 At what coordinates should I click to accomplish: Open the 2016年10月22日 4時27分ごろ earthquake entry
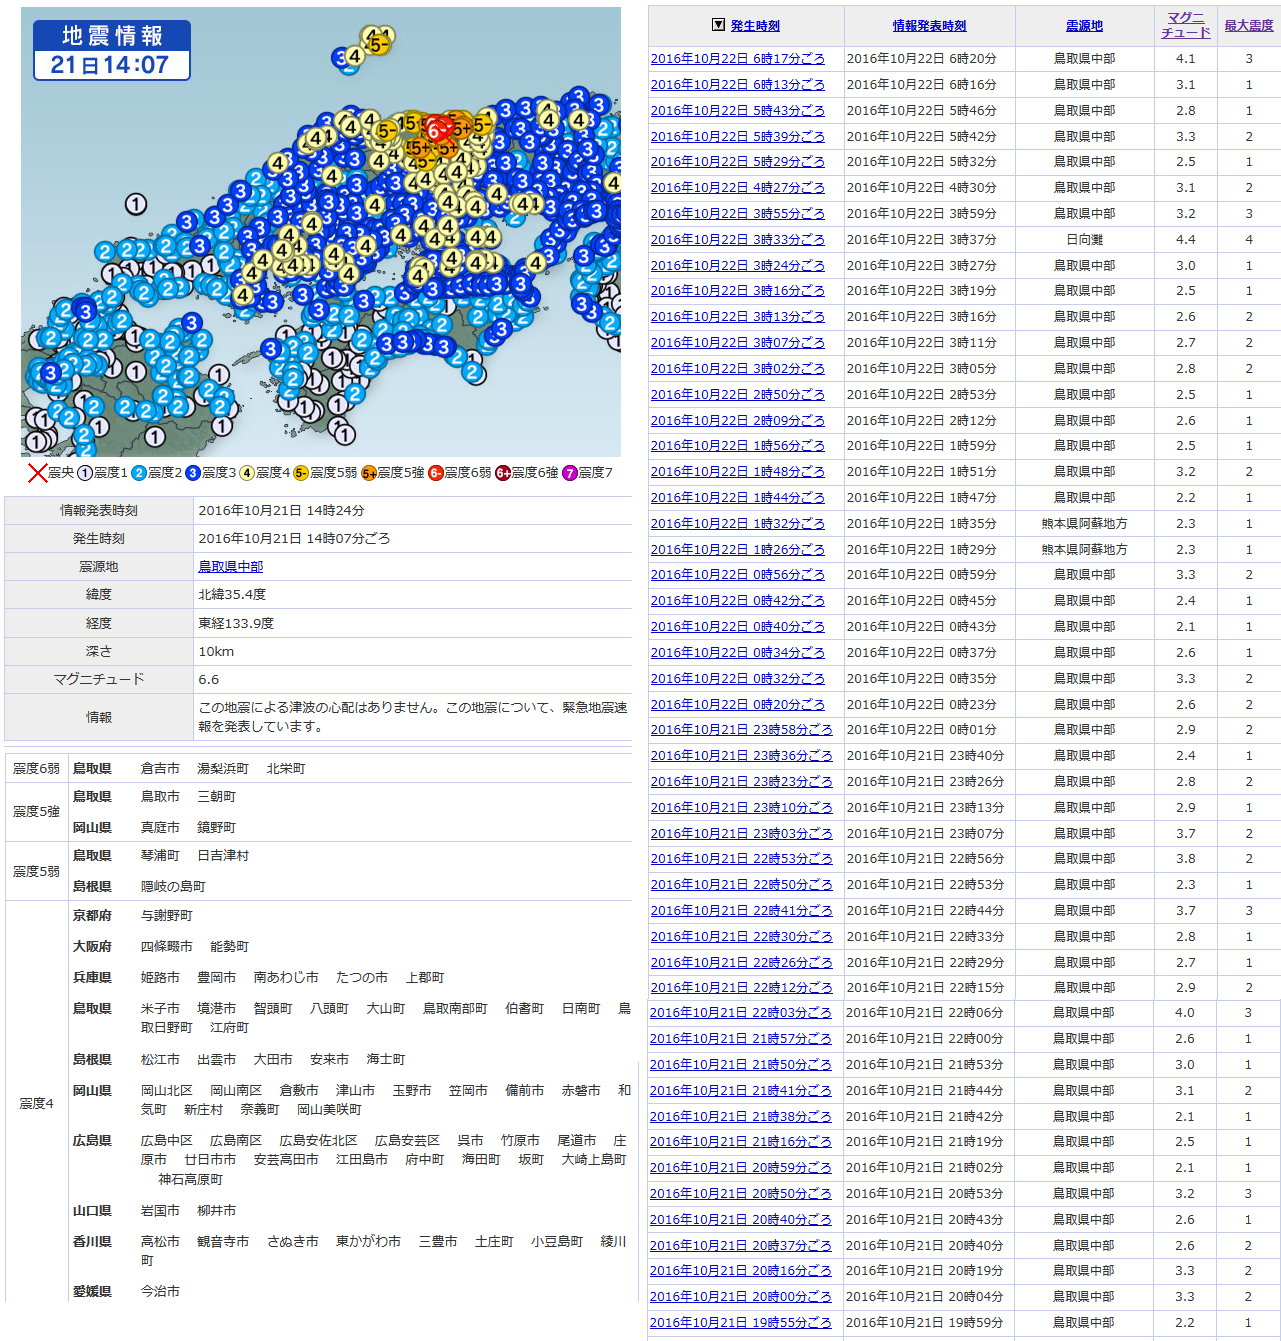(738, 188)
